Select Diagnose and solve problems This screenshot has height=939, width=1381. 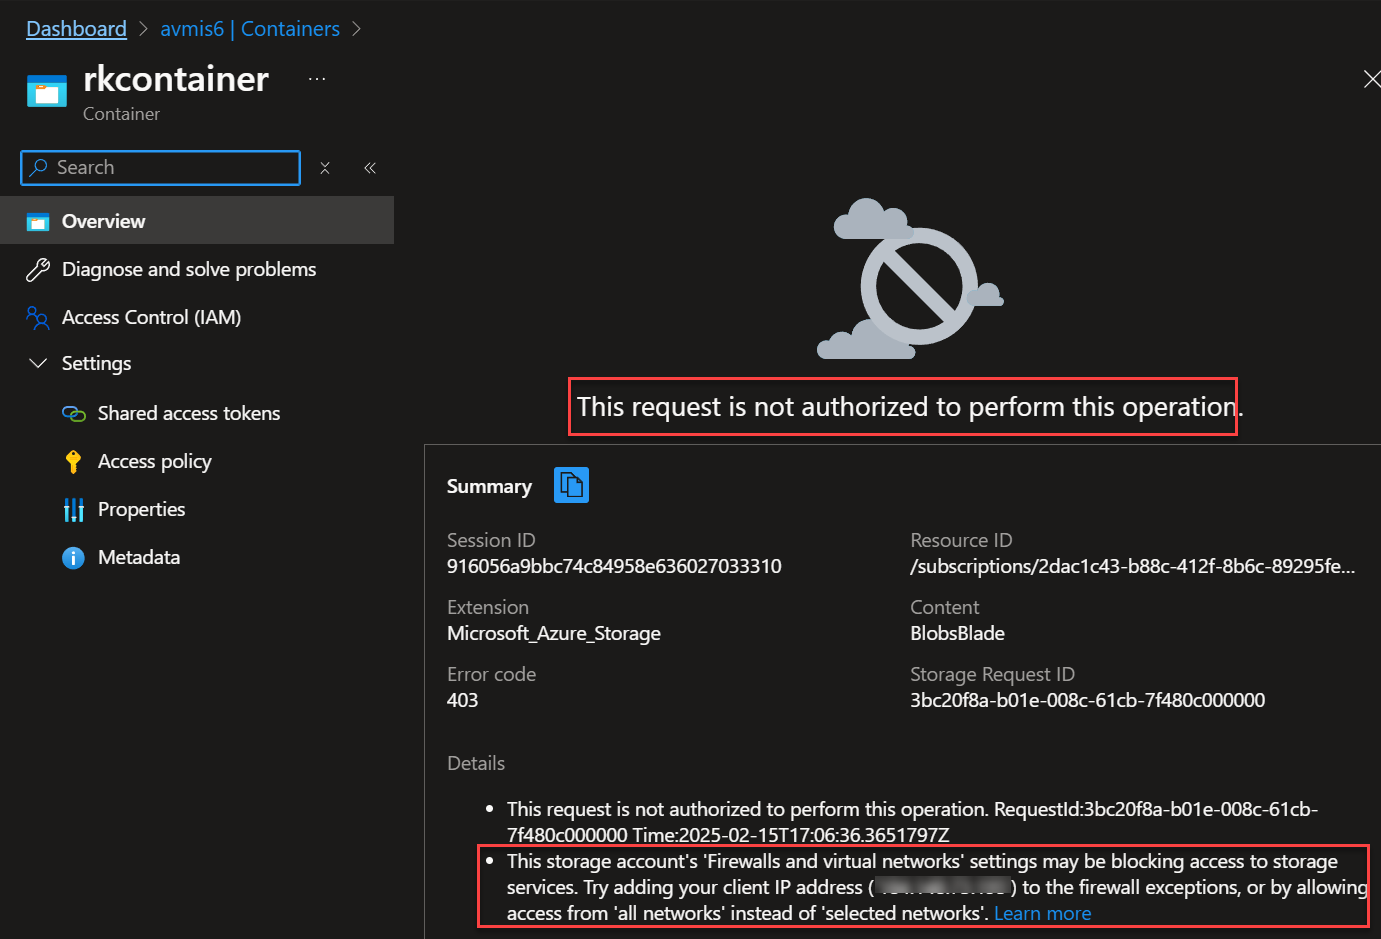[x=189, y=270]
